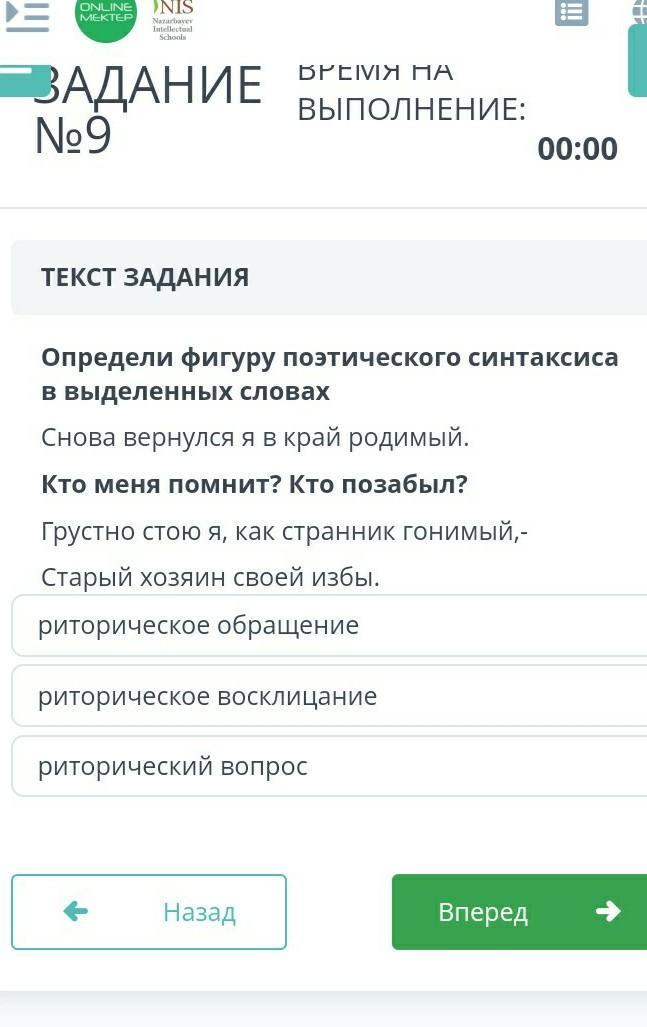Click the teal tab beside ЗАДАНИЕ heading
Screen dimensions: 647x1027
point(24,80)
